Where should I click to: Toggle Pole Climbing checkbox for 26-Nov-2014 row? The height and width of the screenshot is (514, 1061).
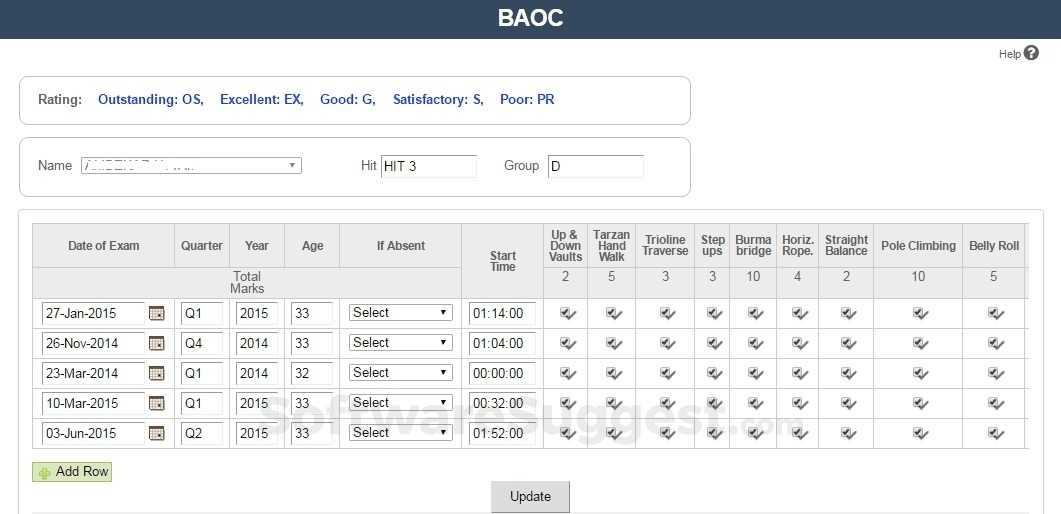tap(920, 343)
